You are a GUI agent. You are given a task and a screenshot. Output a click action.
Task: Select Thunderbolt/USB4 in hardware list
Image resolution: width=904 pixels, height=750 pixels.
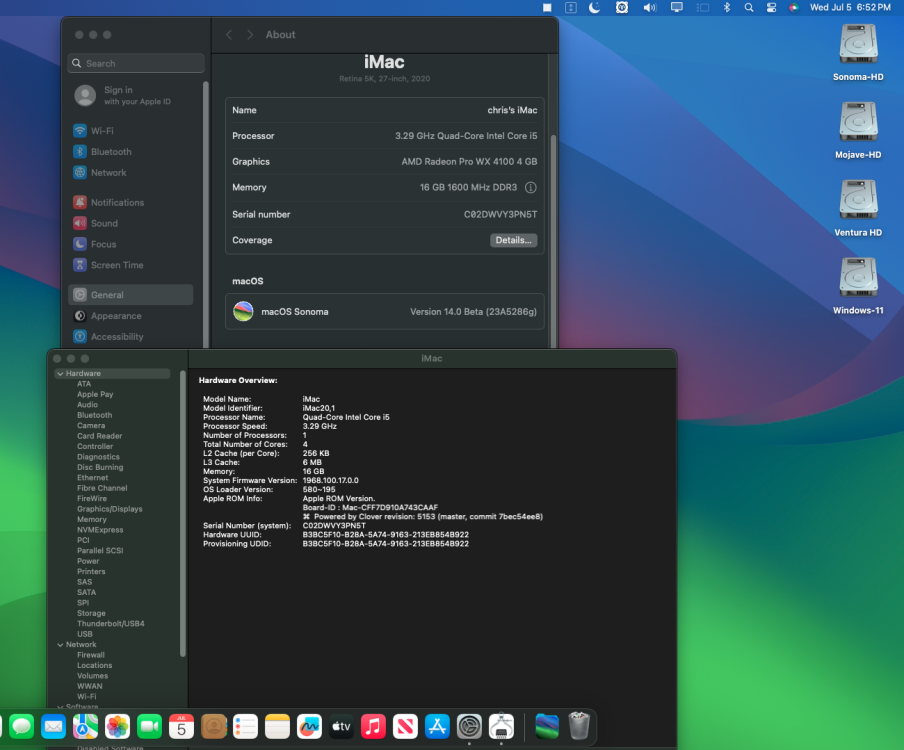coord(111,624)
